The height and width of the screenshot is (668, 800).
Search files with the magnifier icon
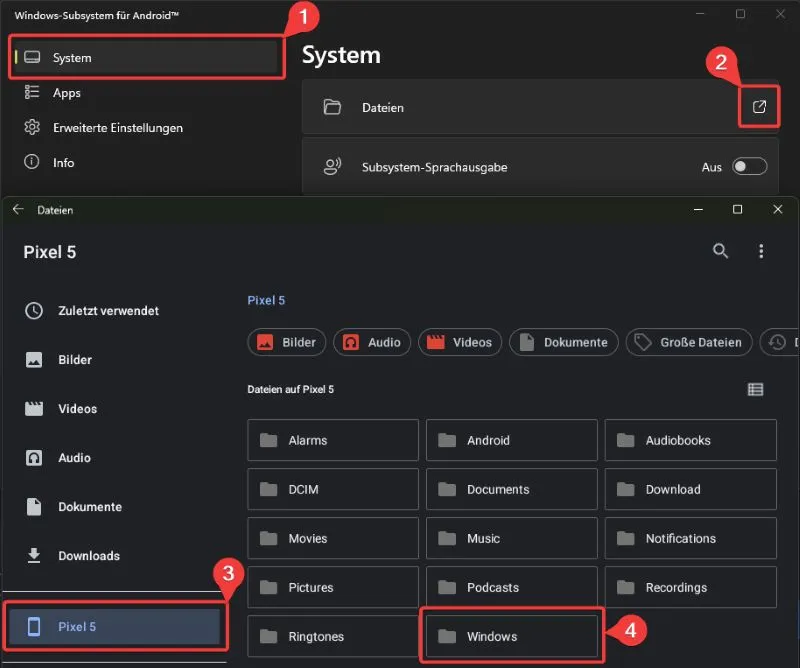[720, 251]
